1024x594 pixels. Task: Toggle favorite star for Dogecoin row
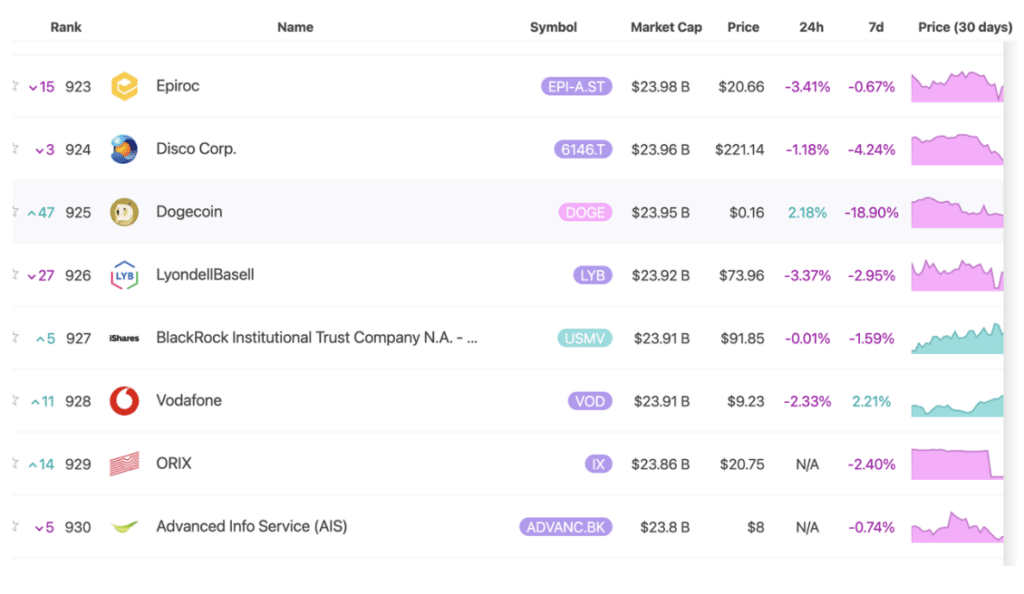tap(15, 211)
